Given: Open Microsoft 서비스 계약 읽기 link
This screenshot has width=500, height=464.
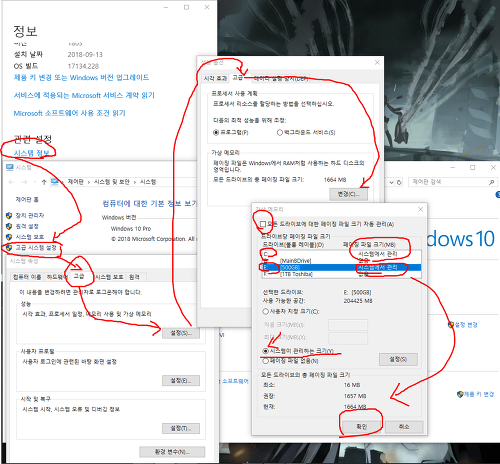Looking at the screenshot, I should (x=84, y=95).
